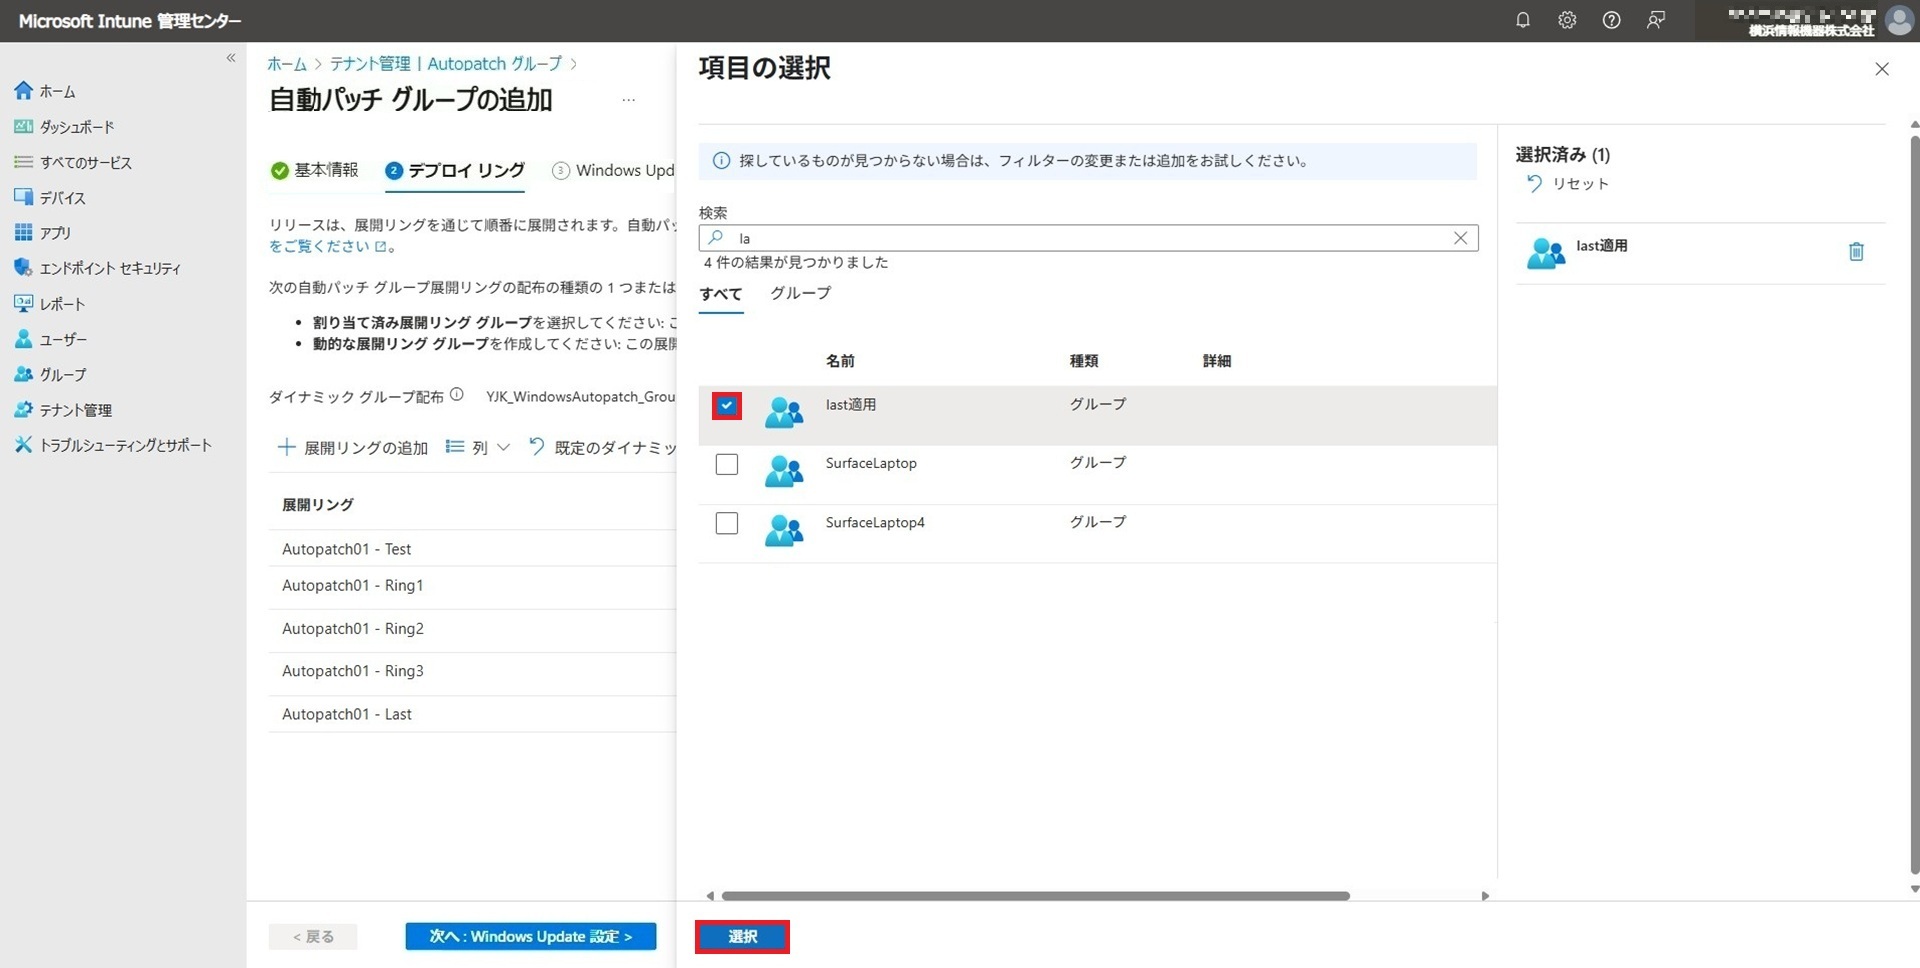
Task: Click テナント管理 | Autopatch グループ breadcrumb
Action: point(446,64)
